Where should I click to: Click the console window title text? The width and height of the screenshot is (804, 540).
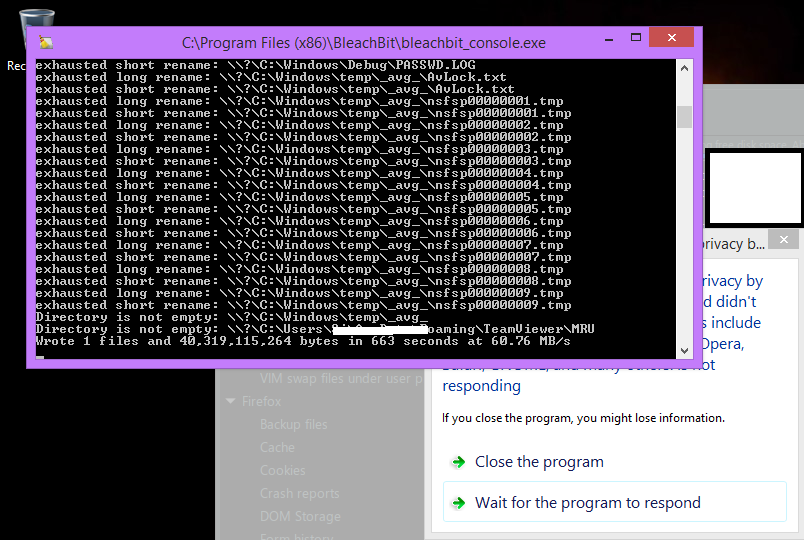[364, 43]
